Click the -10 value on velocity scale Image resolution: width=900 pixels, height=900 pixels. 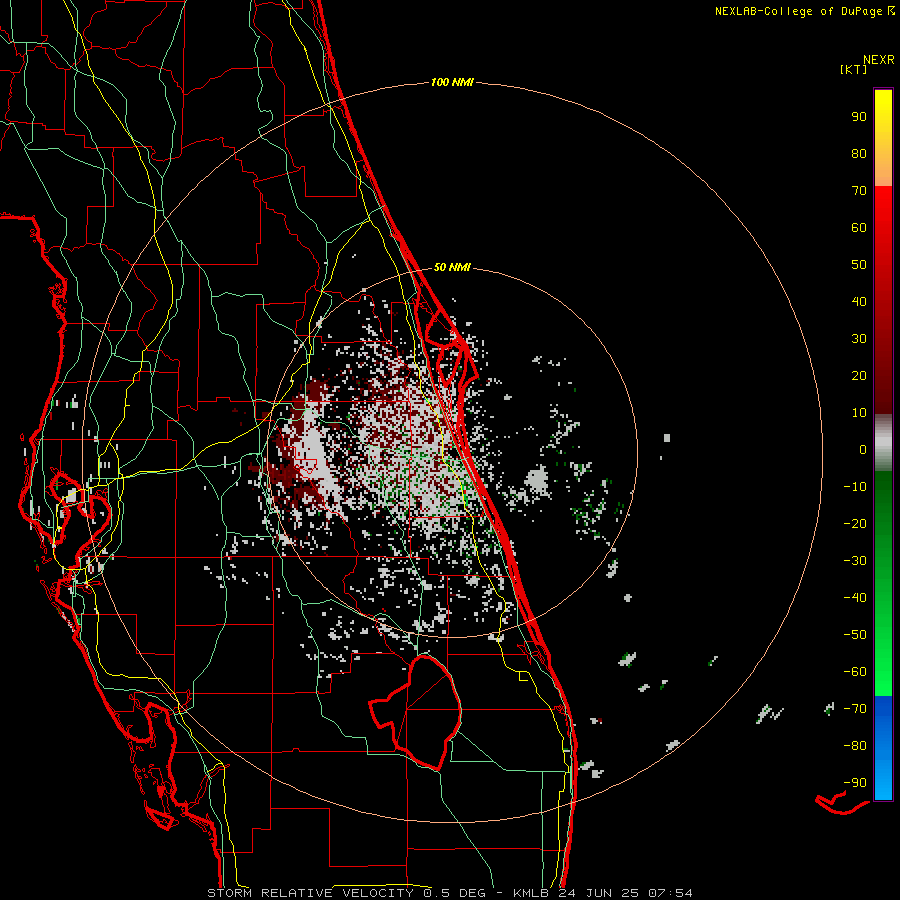(x=855, y=487)
